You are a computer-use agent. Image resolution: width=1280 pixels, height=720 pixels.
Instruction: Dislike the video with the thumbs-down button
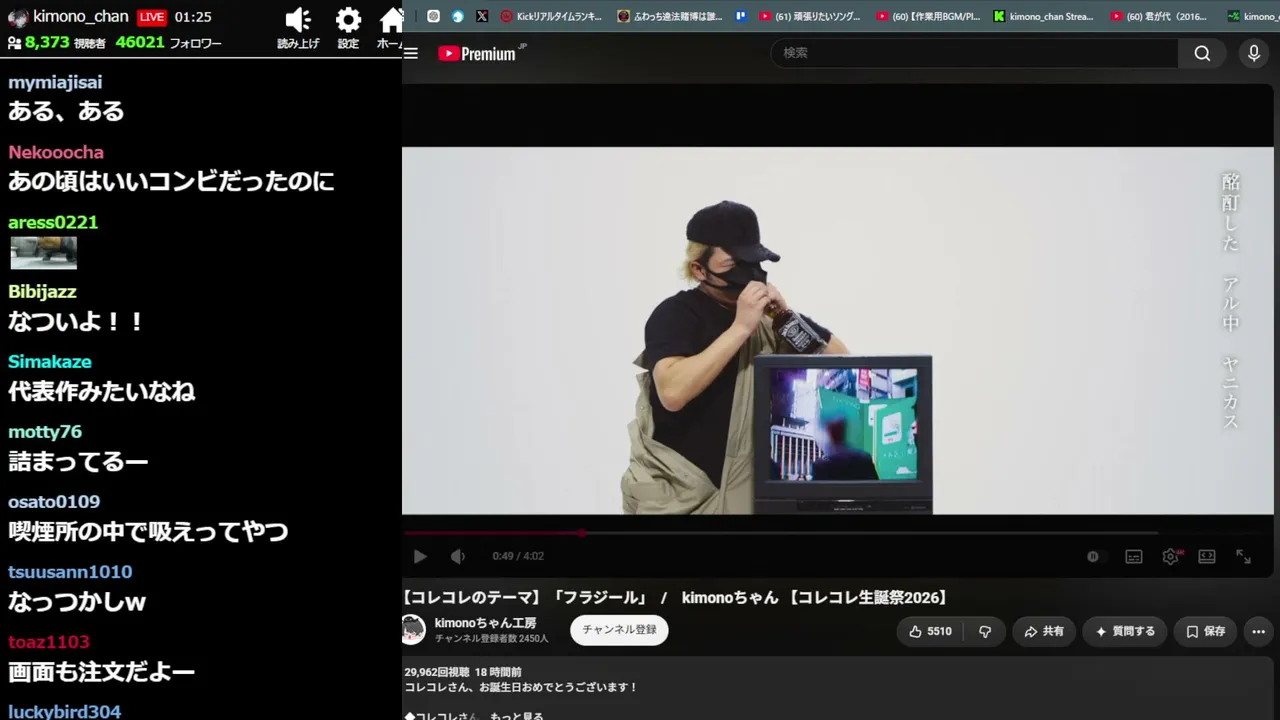click(985, 631)
